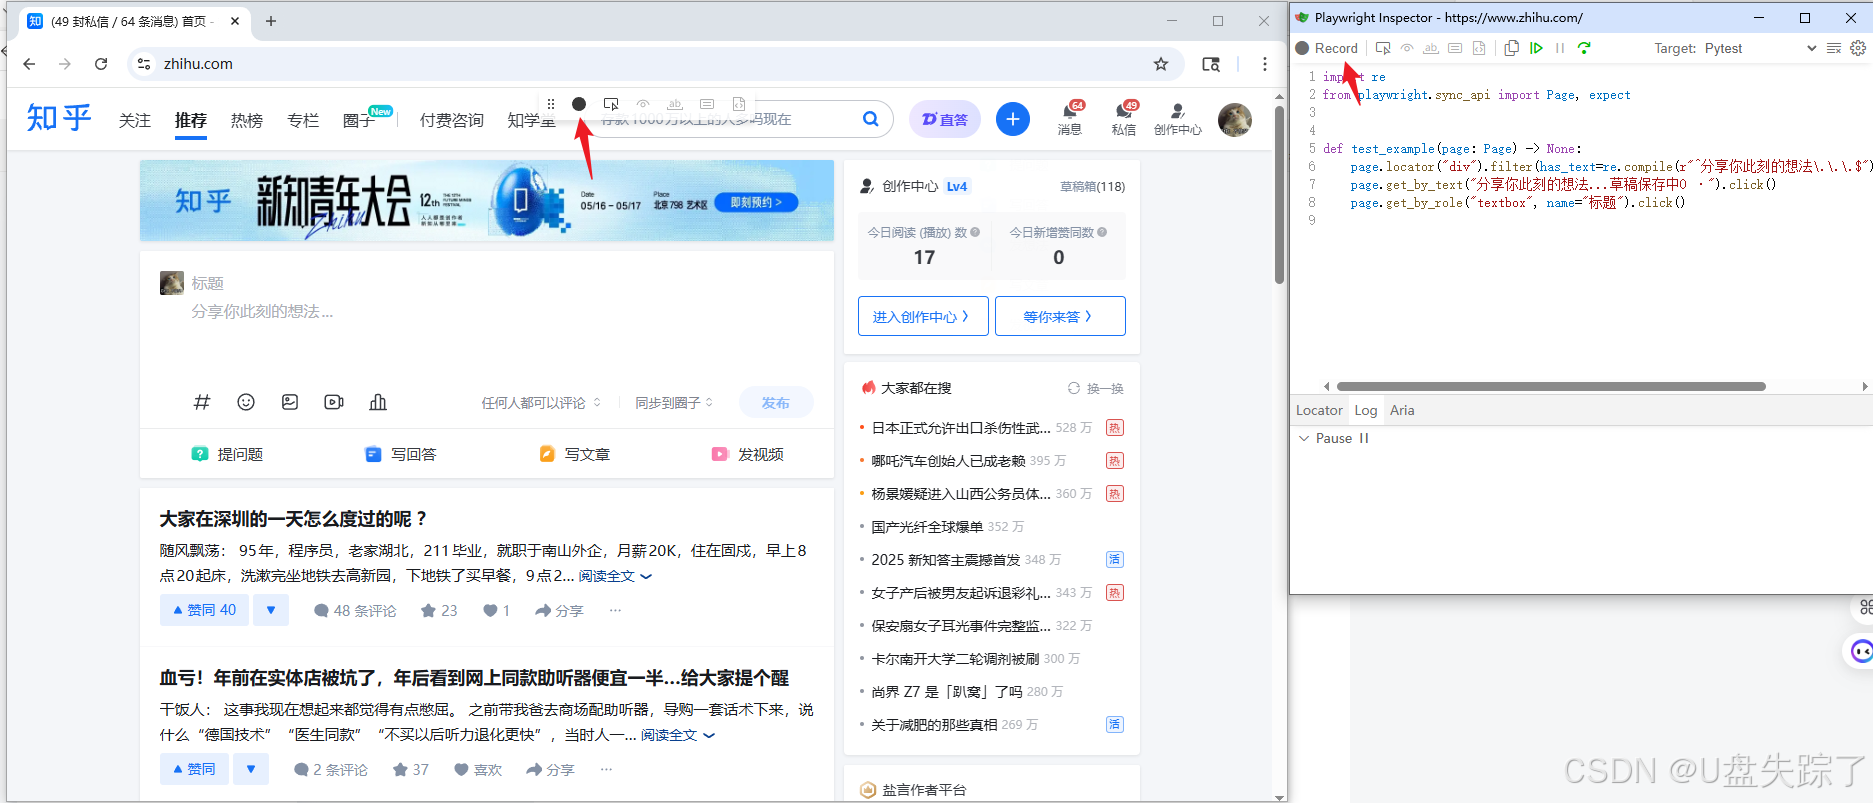This screenshot has height=803, width=1873.
Task: Switch to Log tab
Action: [x=1366, y=410]
